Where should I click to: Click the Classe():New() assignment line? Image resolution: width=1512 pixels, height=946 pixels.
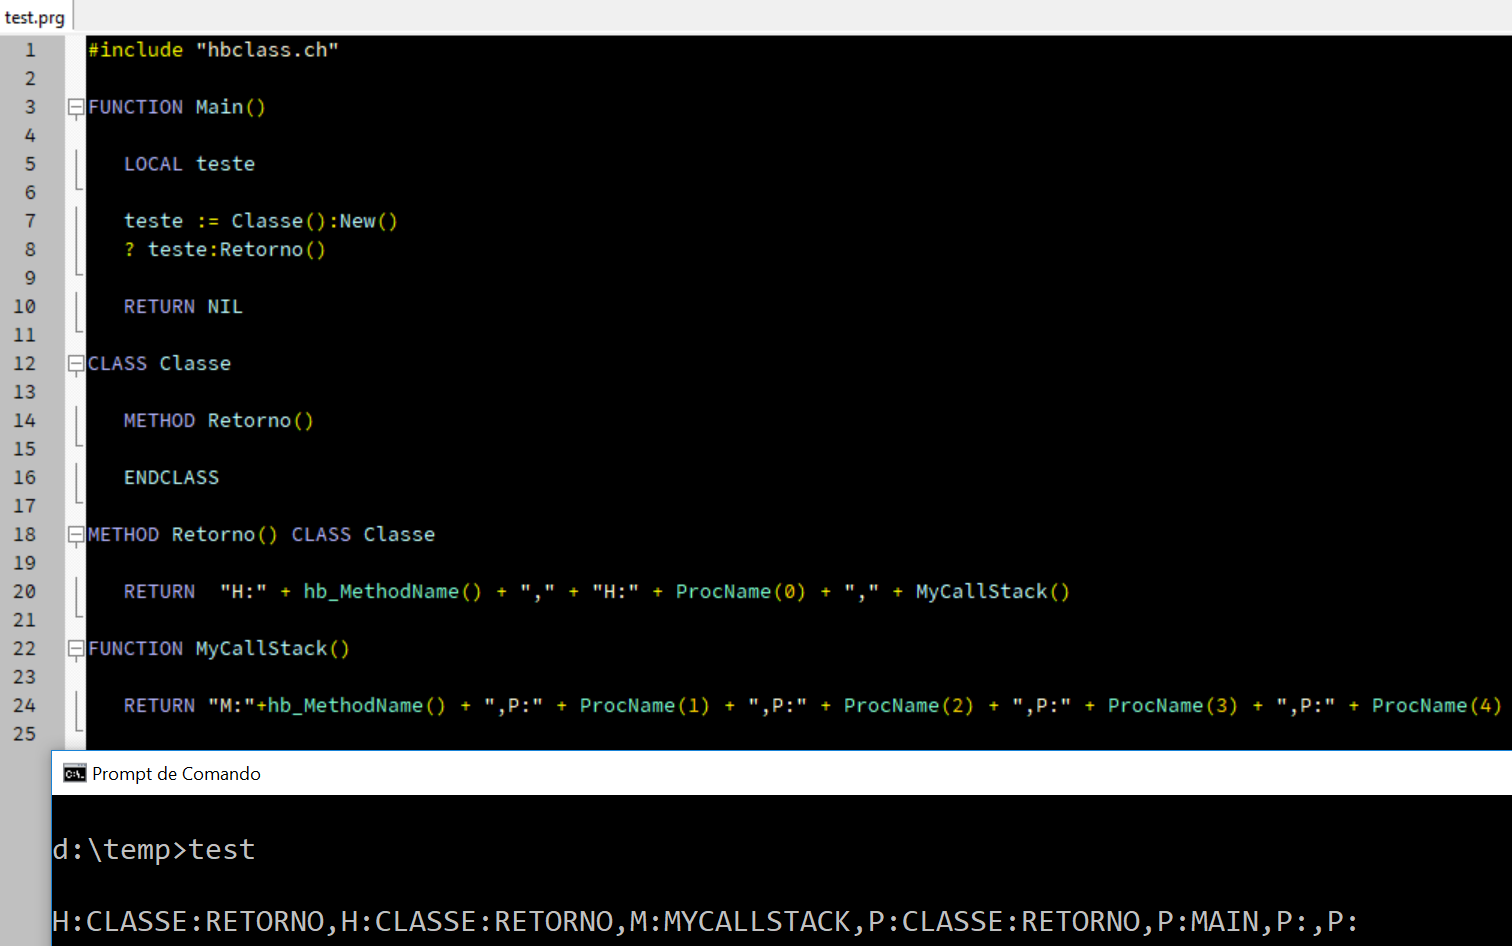261,221
